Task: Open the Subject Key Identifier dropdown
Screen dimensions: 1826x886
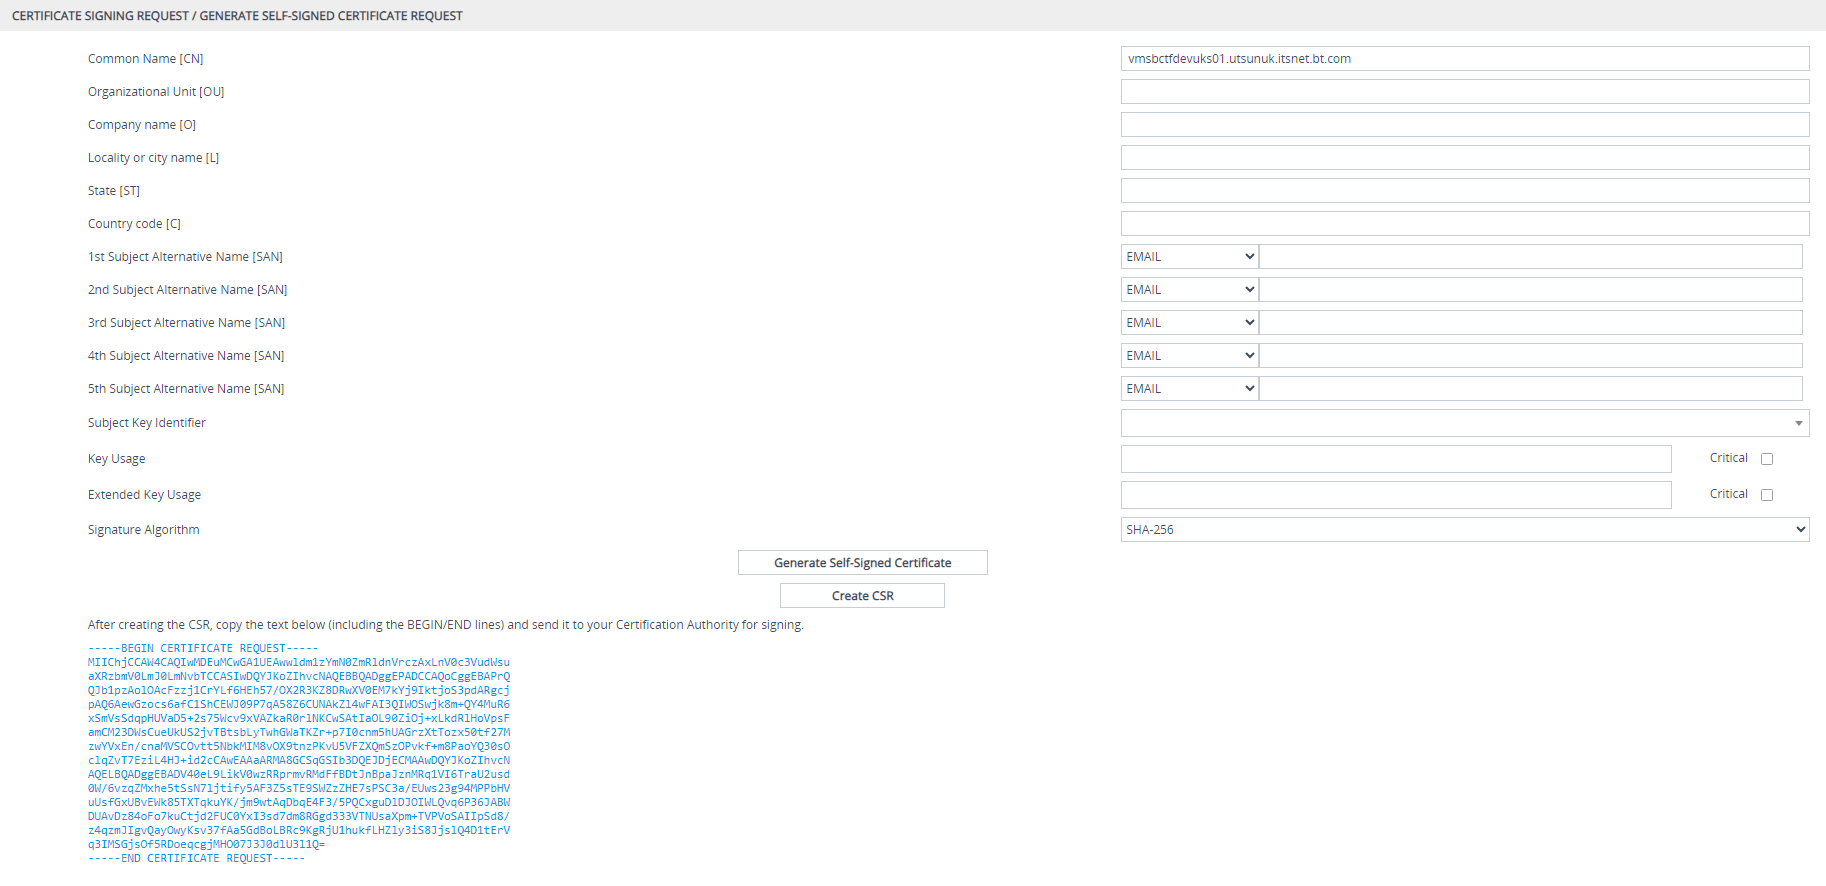Action: coord(1465,423)
